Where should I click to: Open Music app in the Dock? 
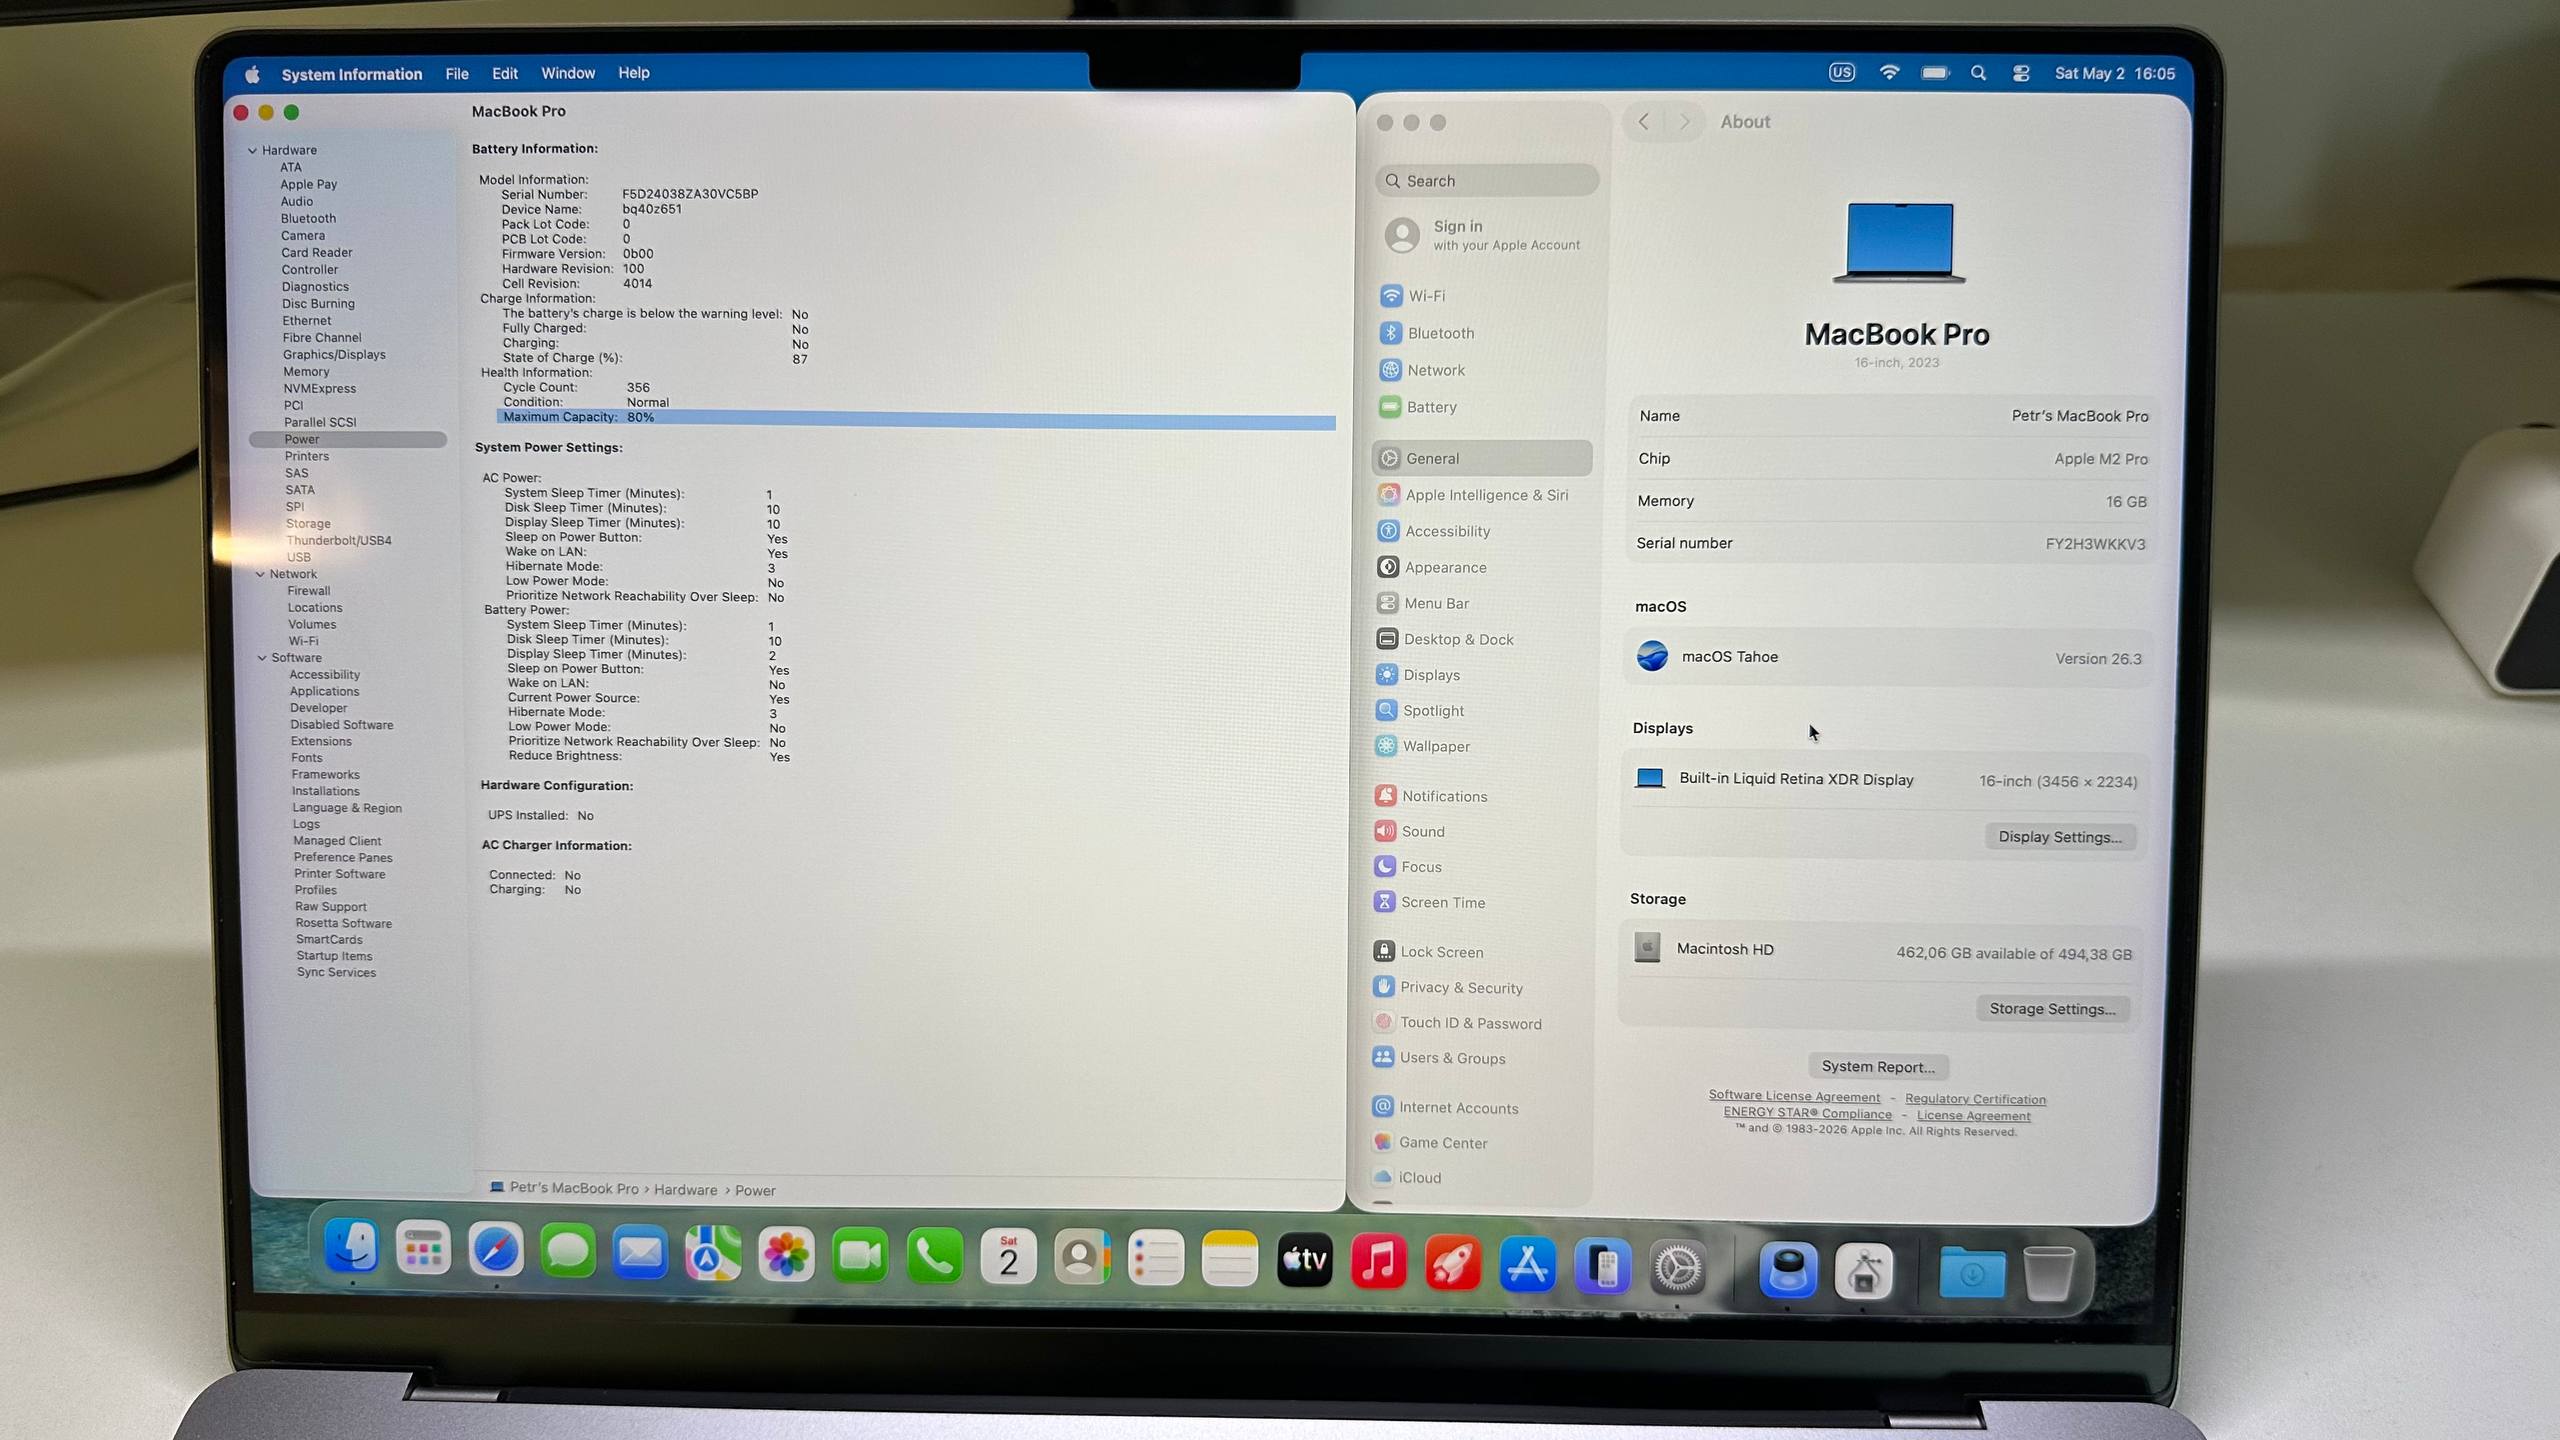[x=1379, y=1260]
